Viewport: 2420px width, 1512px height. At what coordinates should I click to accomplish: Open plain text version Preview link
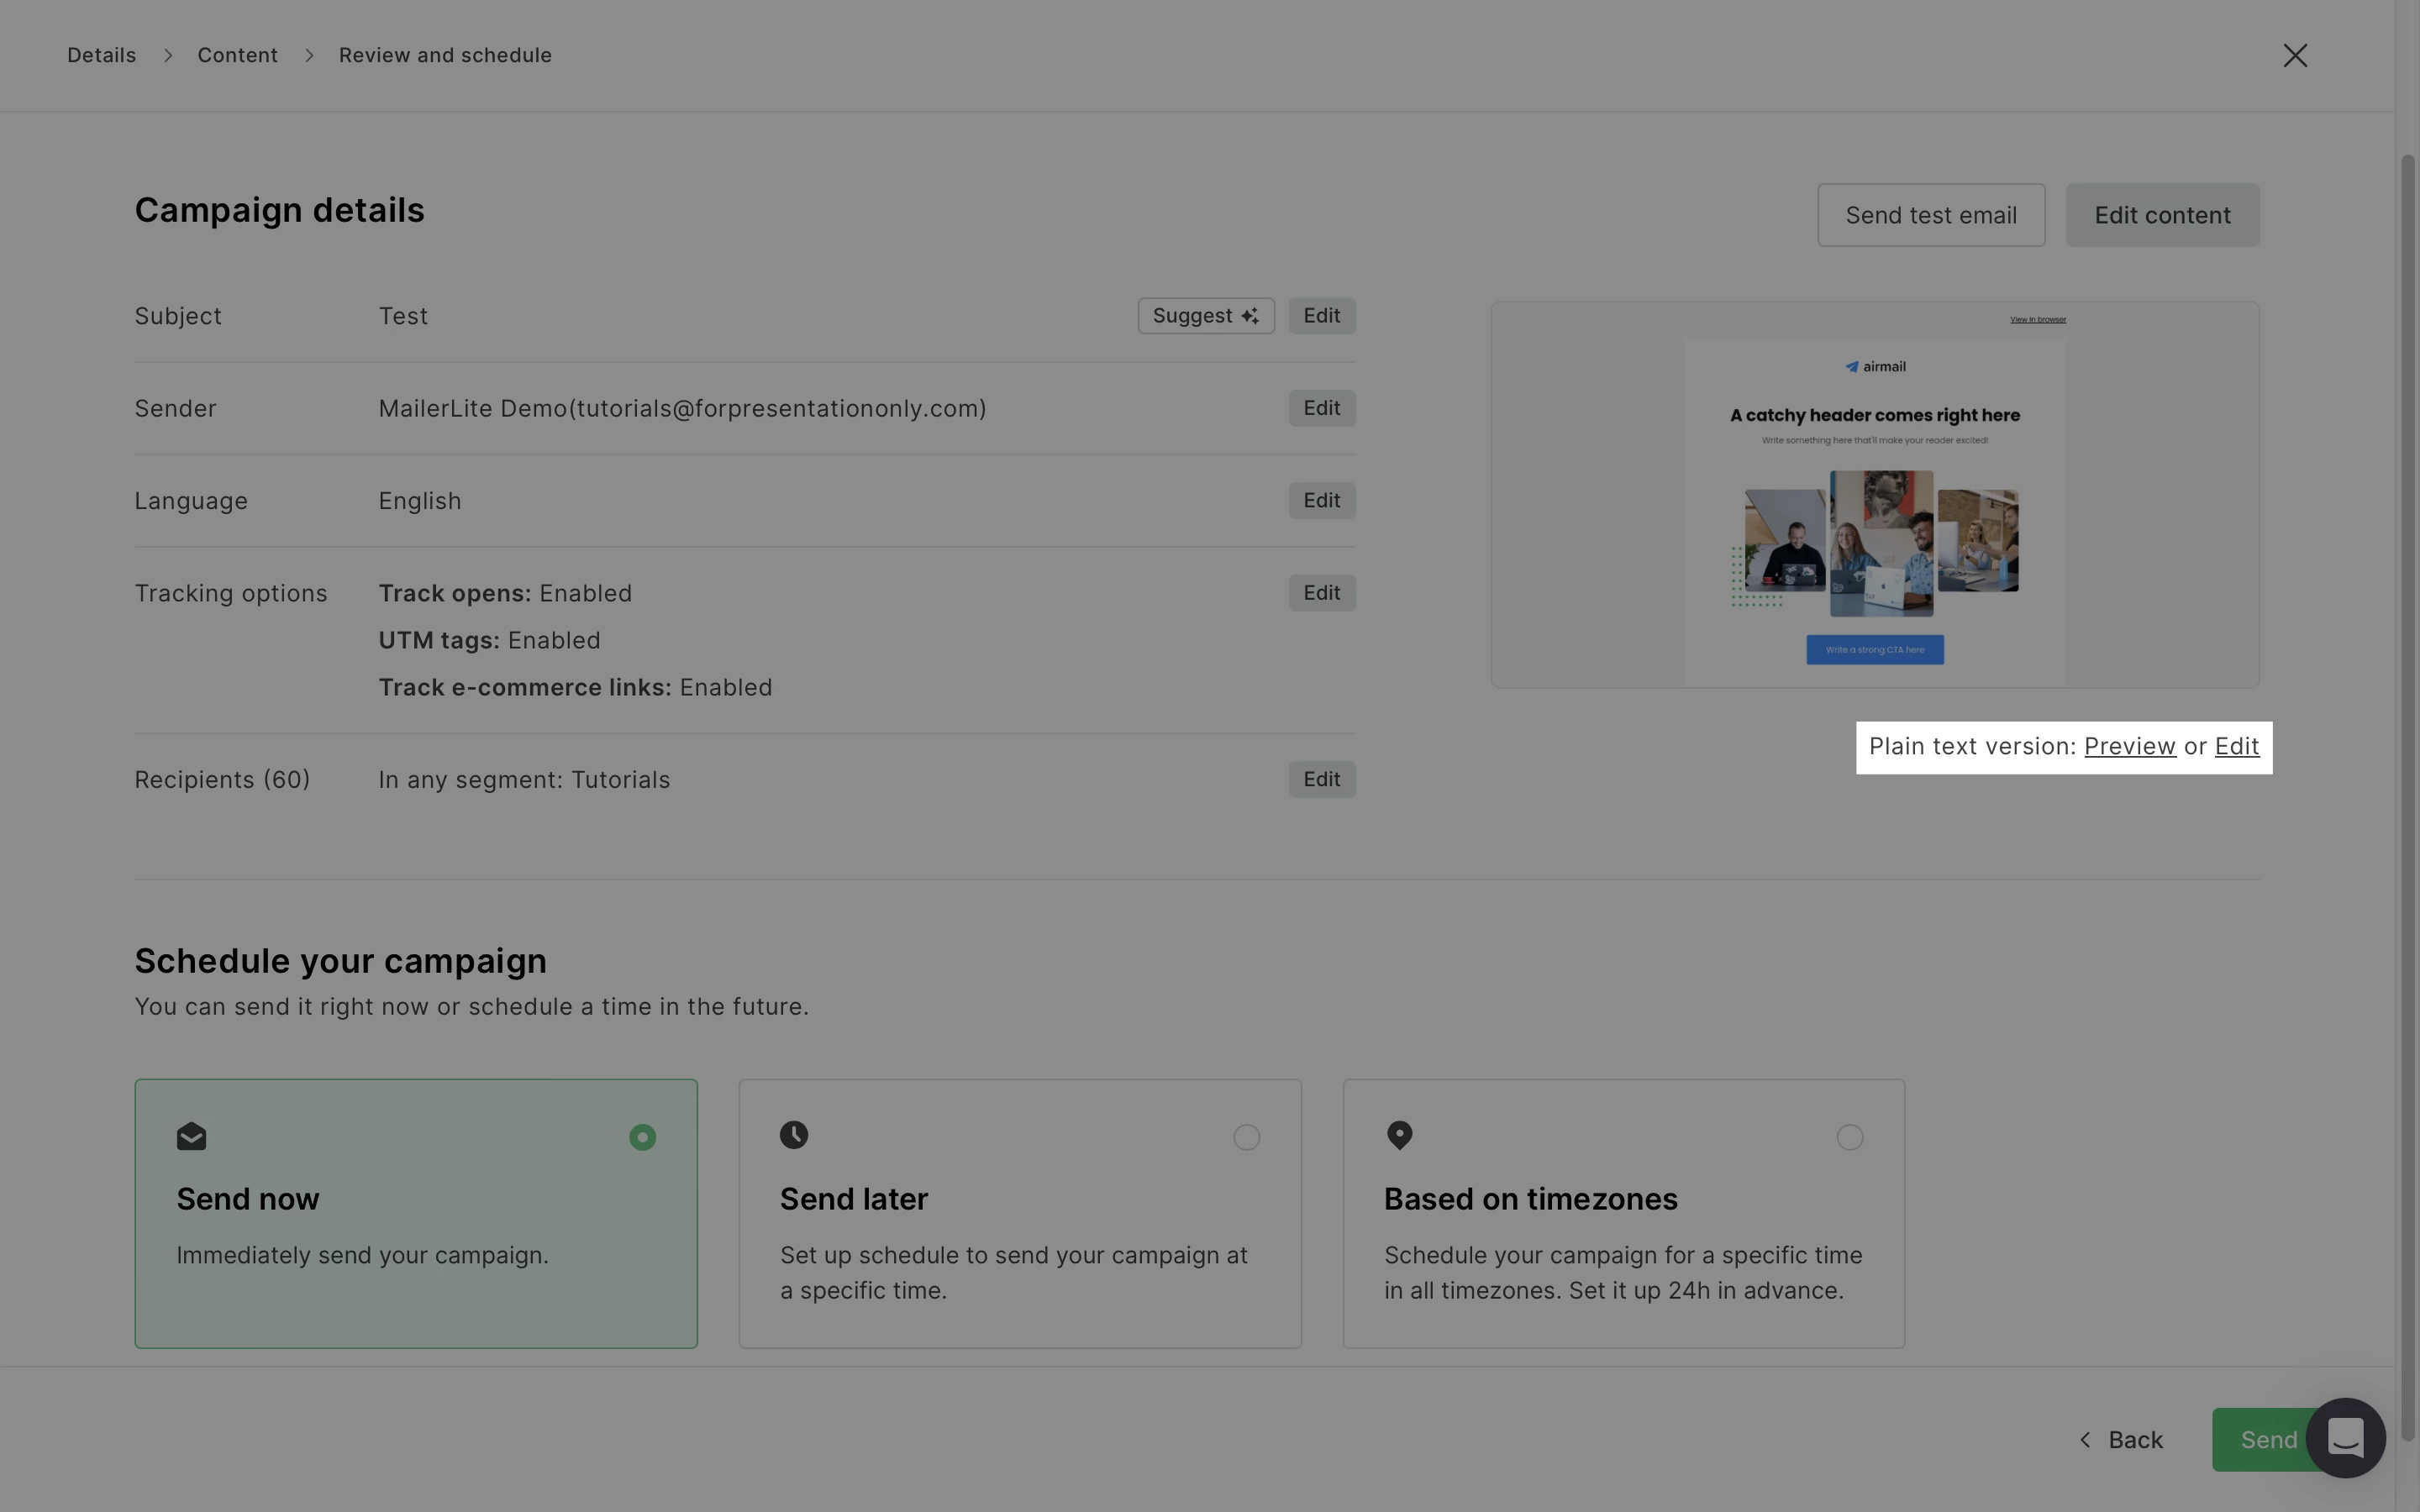tap(2129, 747)
